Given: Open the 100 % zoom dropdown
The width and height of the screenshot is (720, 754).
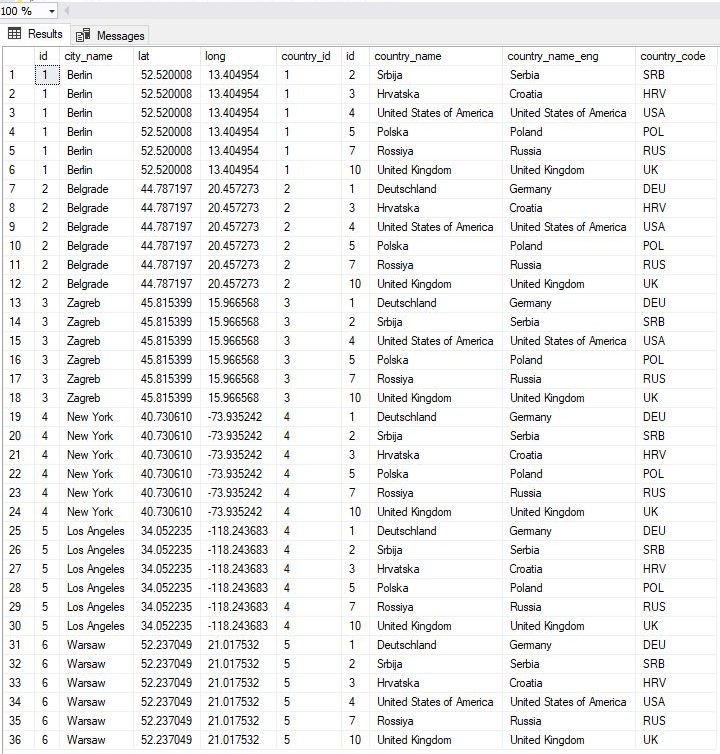Looking at the screenshot, I should pos(51,11).
